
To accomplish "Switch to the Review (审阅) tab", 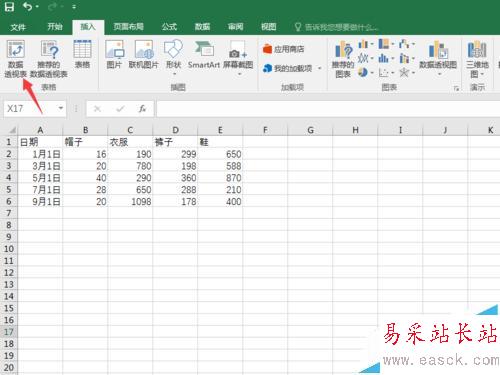I will pos(235,27).
